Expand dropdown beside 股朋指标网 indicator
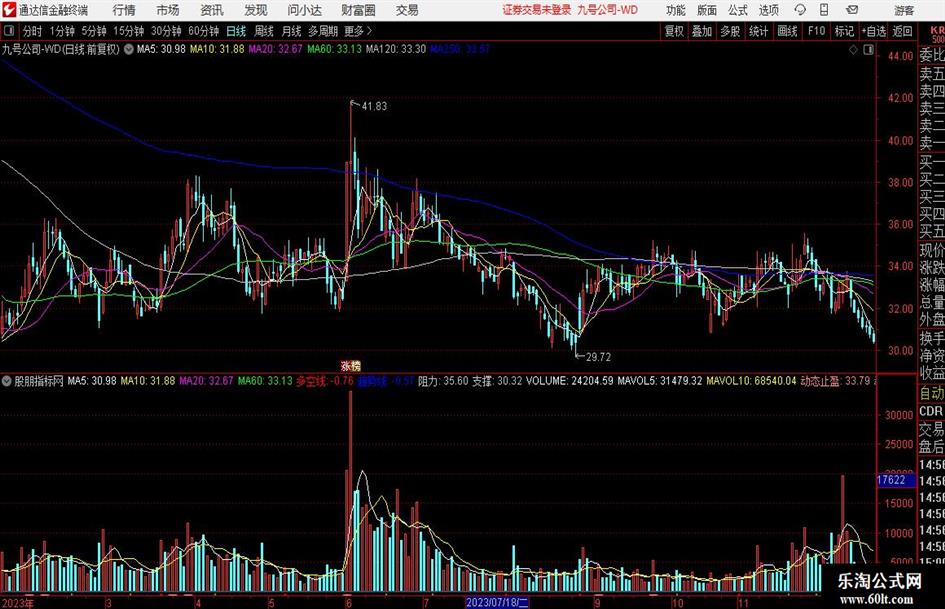 pyautogui.click(x=7, y=381)
